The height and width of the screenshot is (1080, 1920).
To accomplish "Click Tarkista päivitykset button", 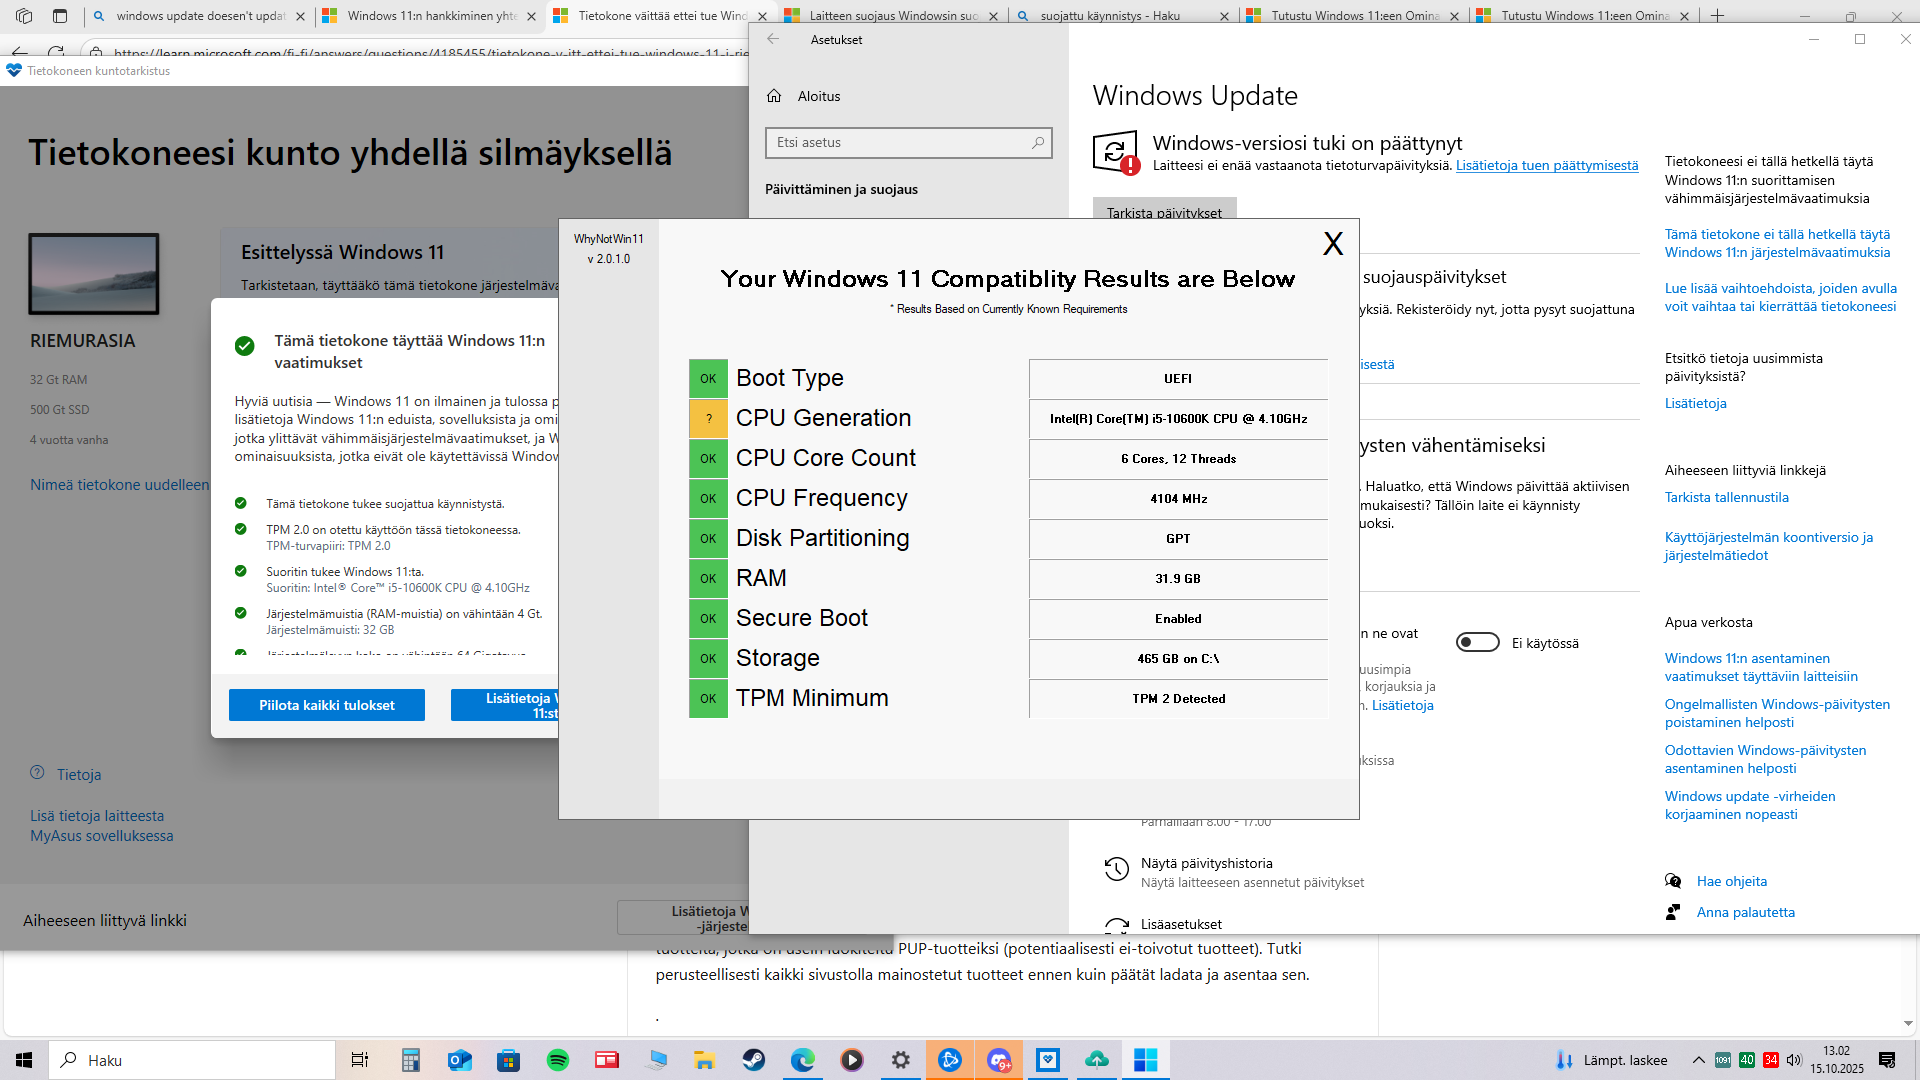I will click(x=1164, y=212).
